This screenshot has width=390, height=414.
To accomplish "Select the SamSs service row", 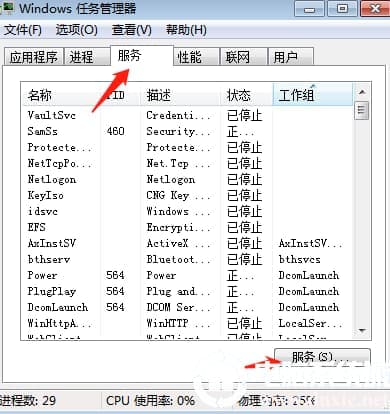I will 187,131.
